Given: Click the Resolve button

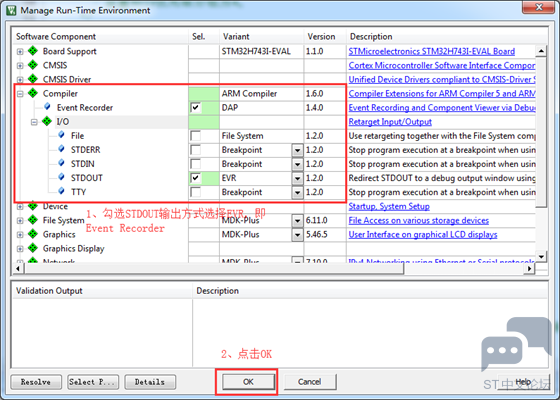Looking at the screenshot, I should (x=36, y=382).
